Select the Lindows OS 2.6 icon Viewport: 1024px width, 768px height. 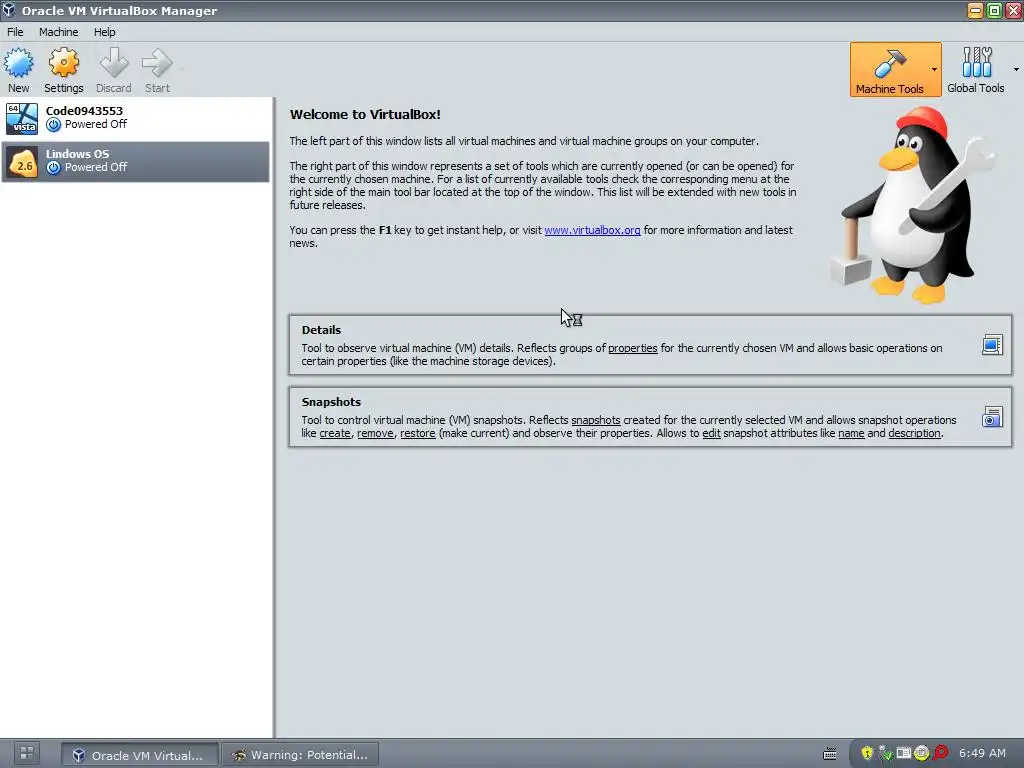[x=22, y=162]
